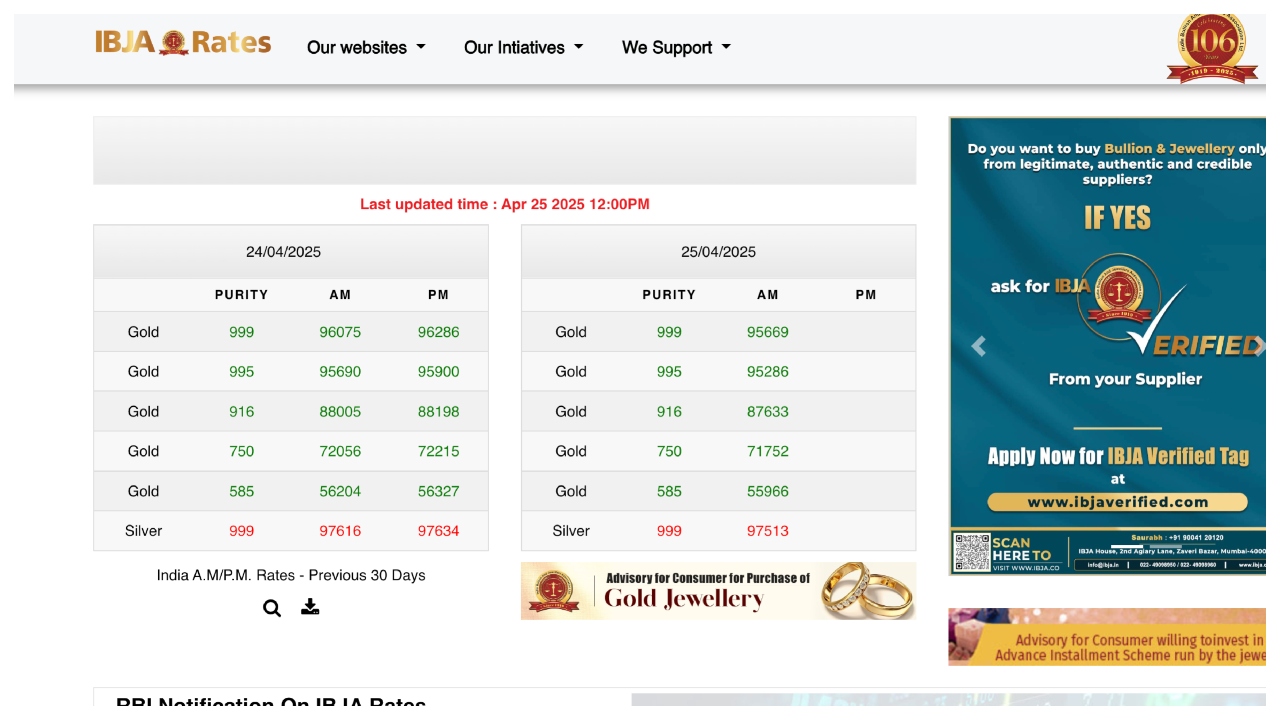Advance carousel with next arrow

(1258, 347)
